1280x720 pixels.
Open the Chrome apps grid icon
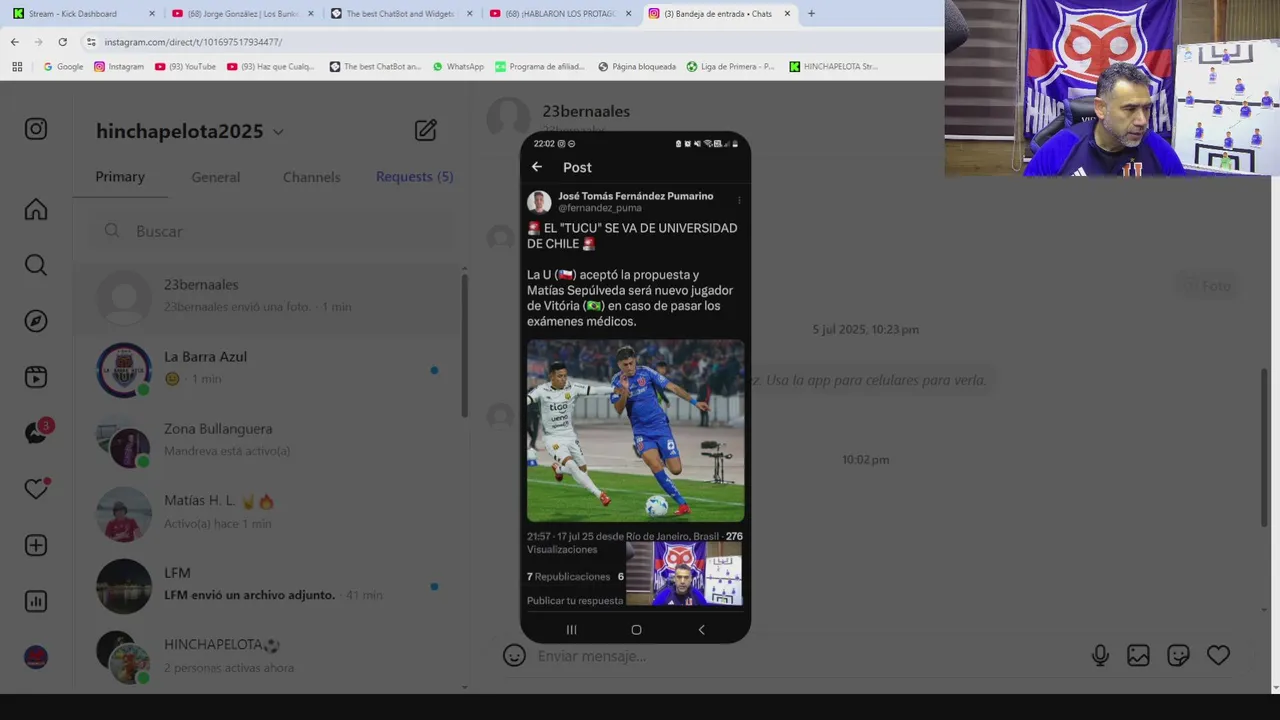point(17,67)
